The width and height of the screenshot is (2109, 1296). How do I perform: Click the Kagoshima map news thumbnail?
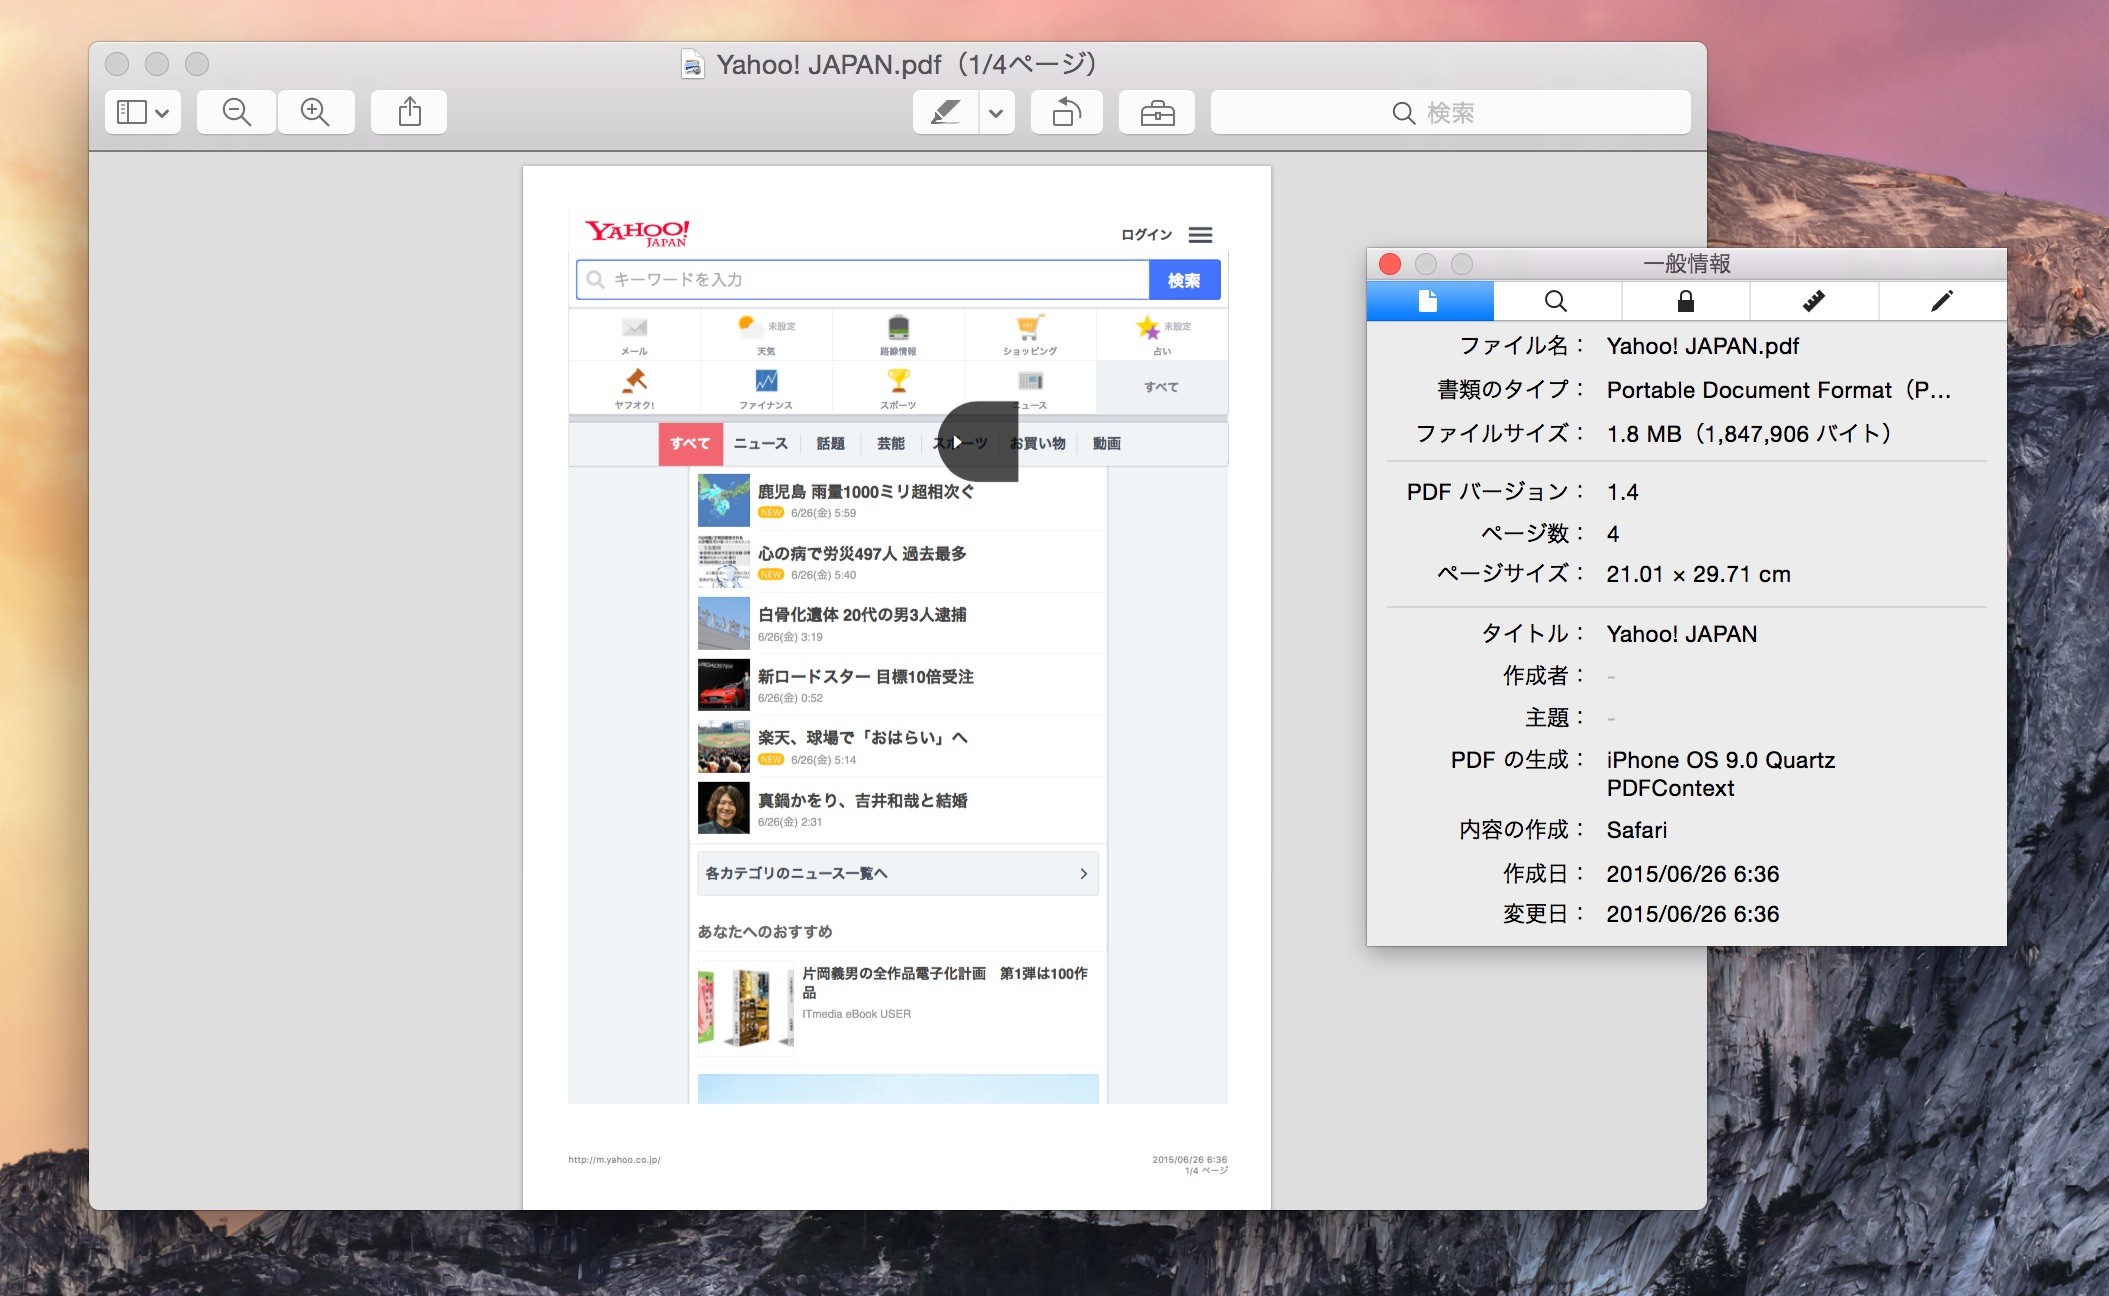click(x=724, y=500)
